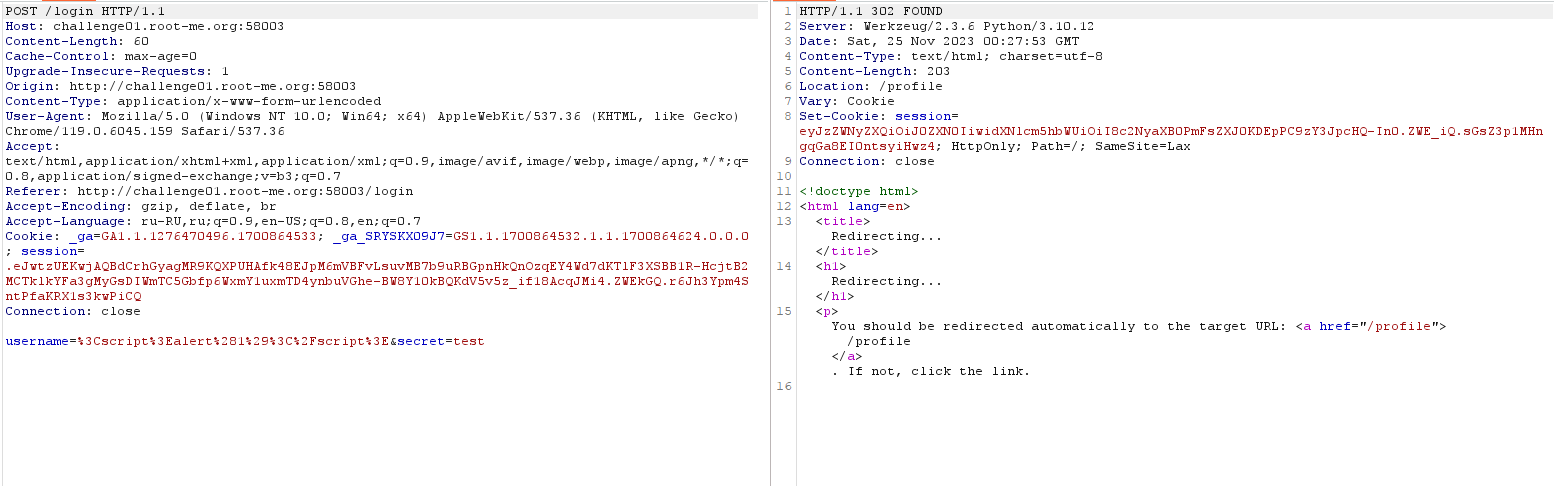Click the opening '<h1>' tag in the response
The image size is (1554, 486).
[830, 266]
